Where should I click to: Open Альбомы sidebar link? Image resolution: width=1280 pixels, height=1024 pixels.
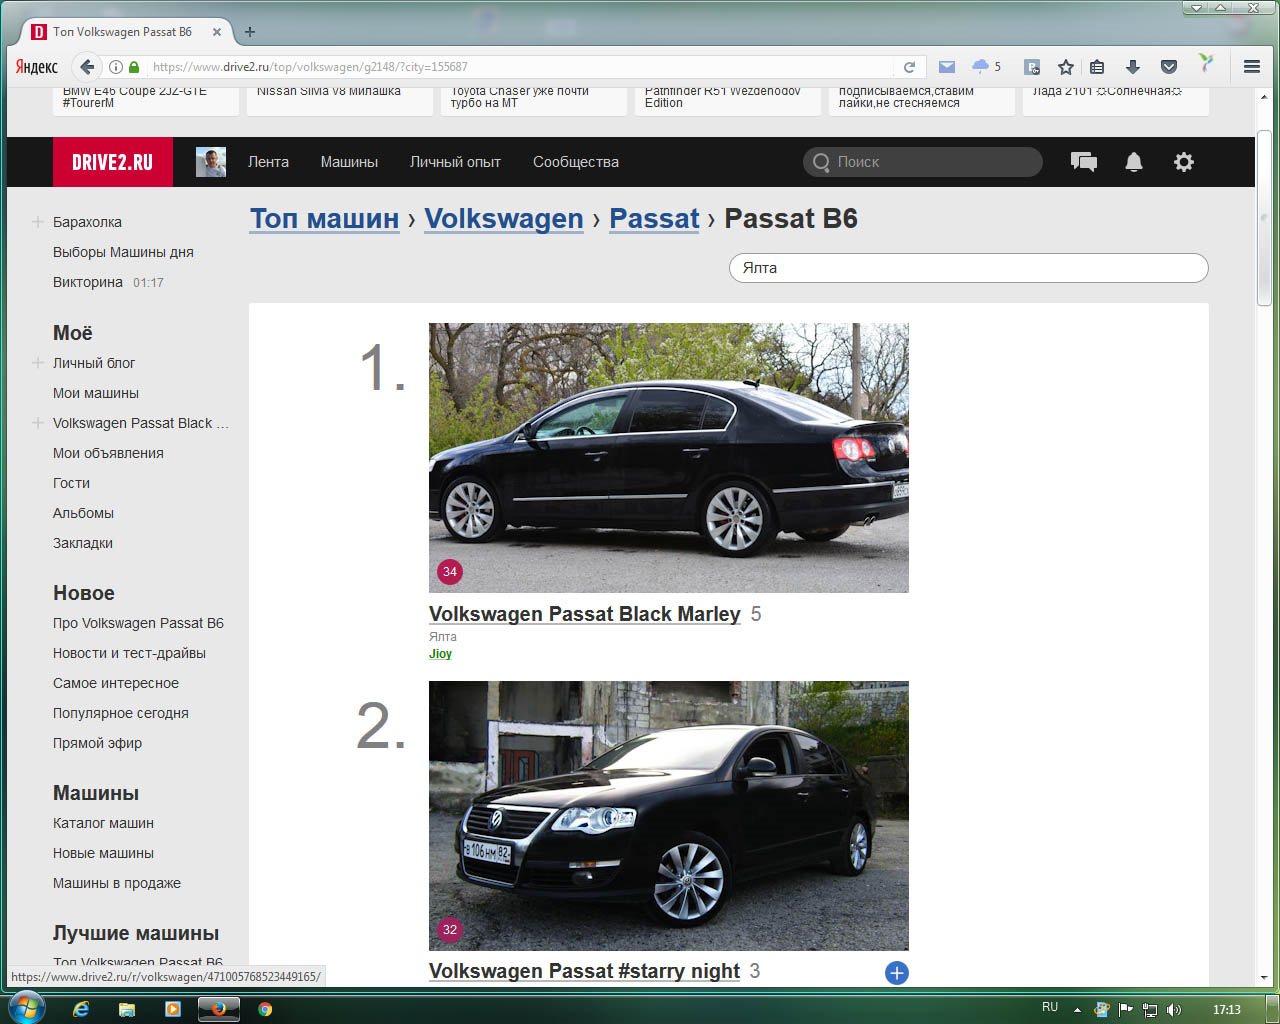point(83,513)
